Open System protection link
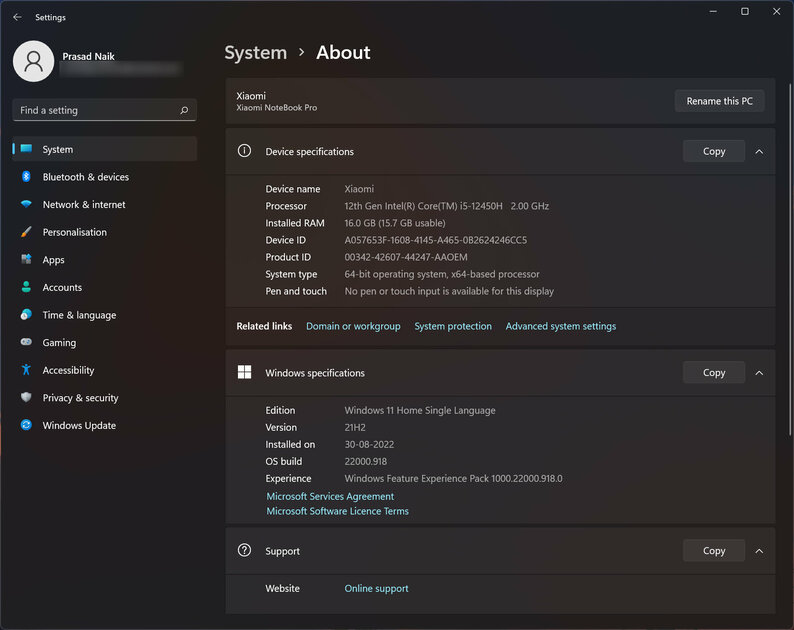 tap(453, 326)
